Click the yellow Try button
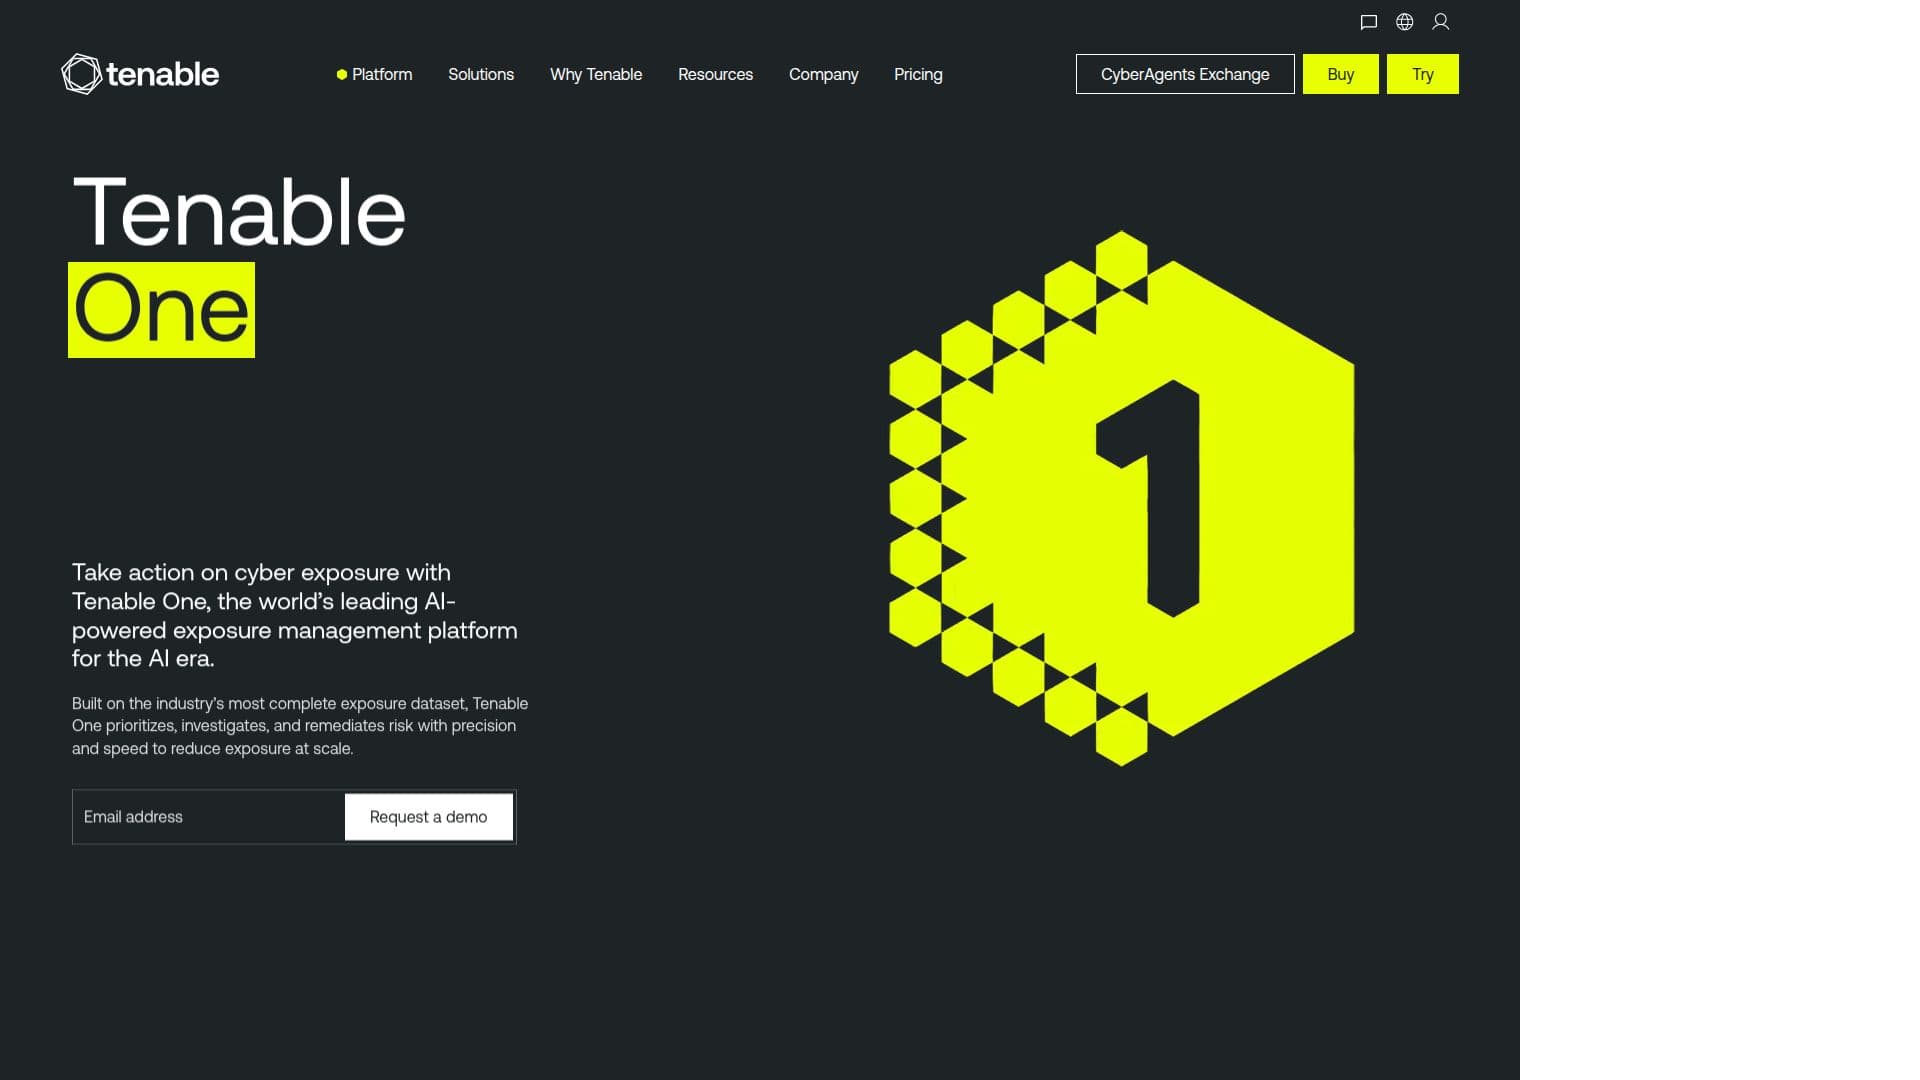The image size is (1920, 1080). coord(1422,74)
